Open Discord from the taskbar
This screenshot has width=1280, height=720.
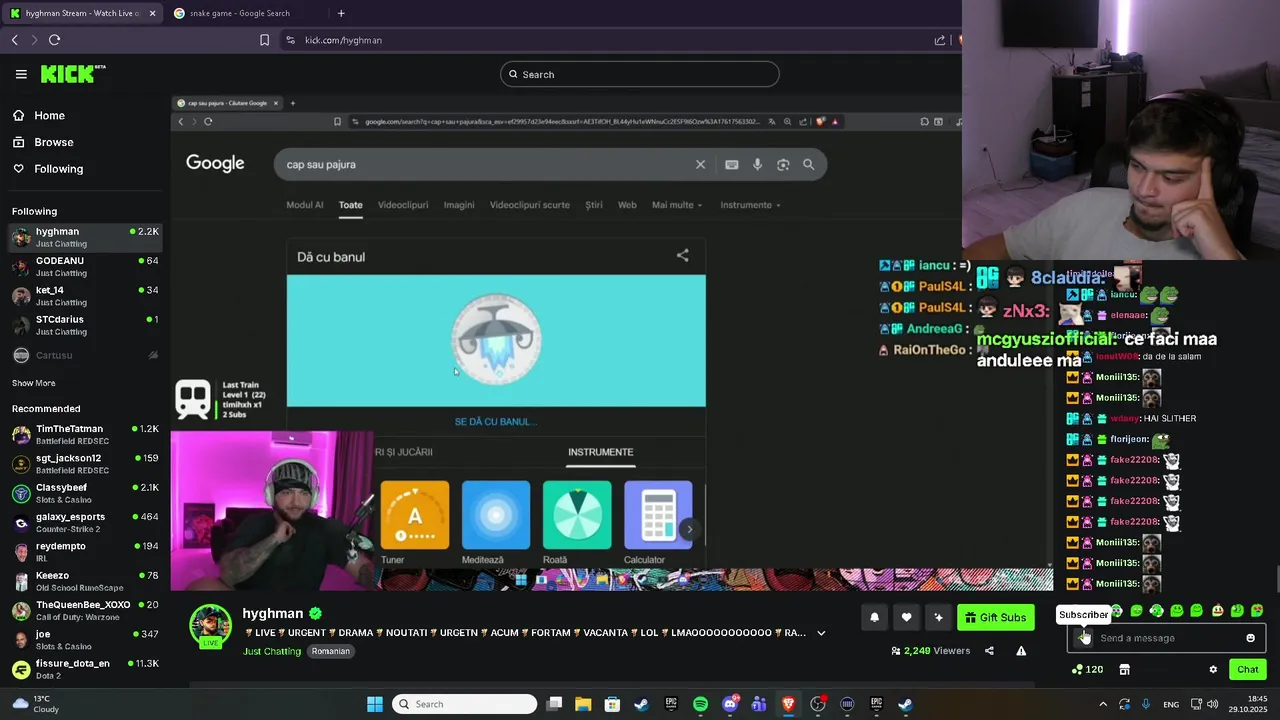click(730, 704)
